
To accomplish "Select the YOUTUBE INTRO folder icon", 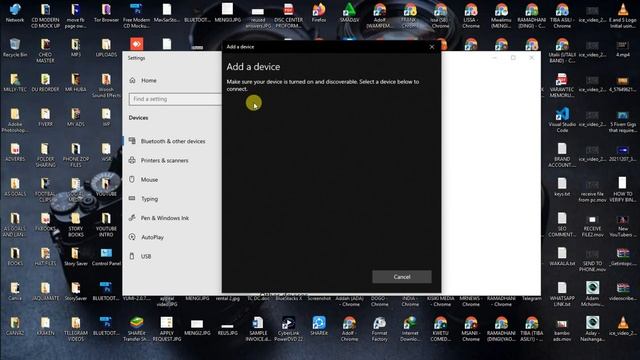I will pyautogui.click(x=106, y=224).
